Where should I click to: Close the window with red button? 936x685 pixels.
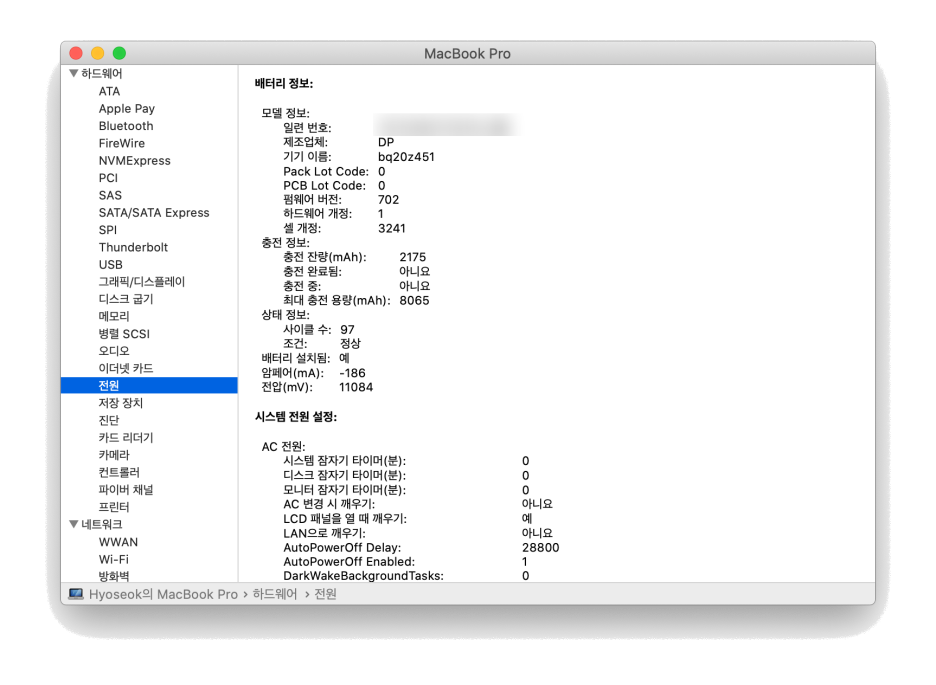76,53
